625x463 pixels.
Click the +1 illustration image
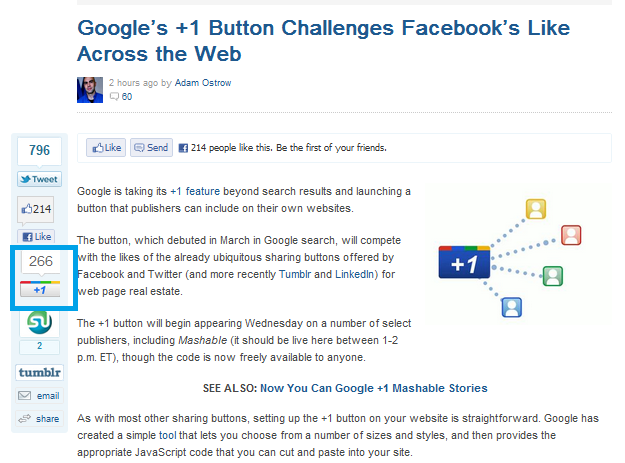click(512, 258)
